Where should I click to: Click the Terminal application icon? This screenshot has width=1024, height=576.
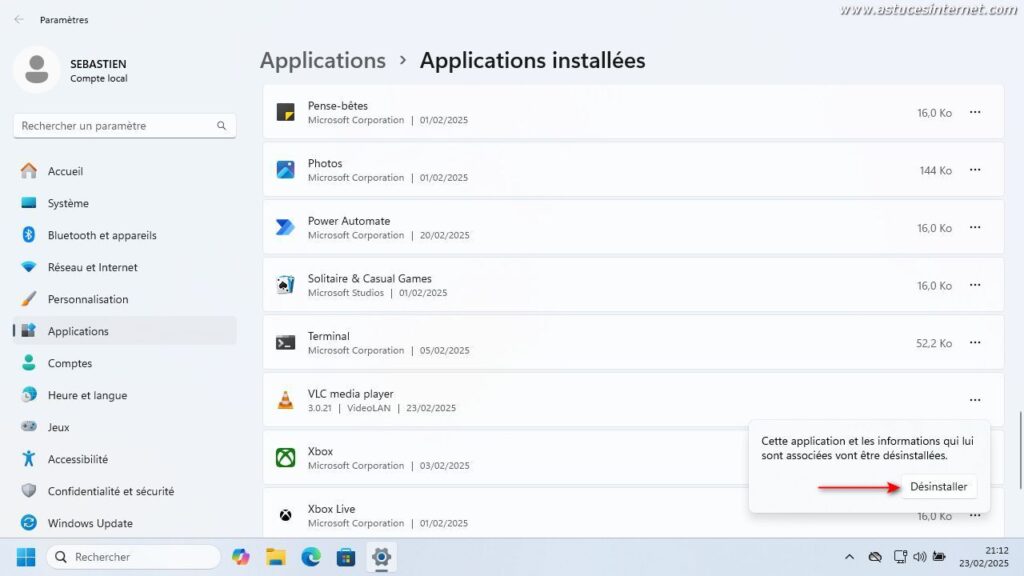[285, 342]
